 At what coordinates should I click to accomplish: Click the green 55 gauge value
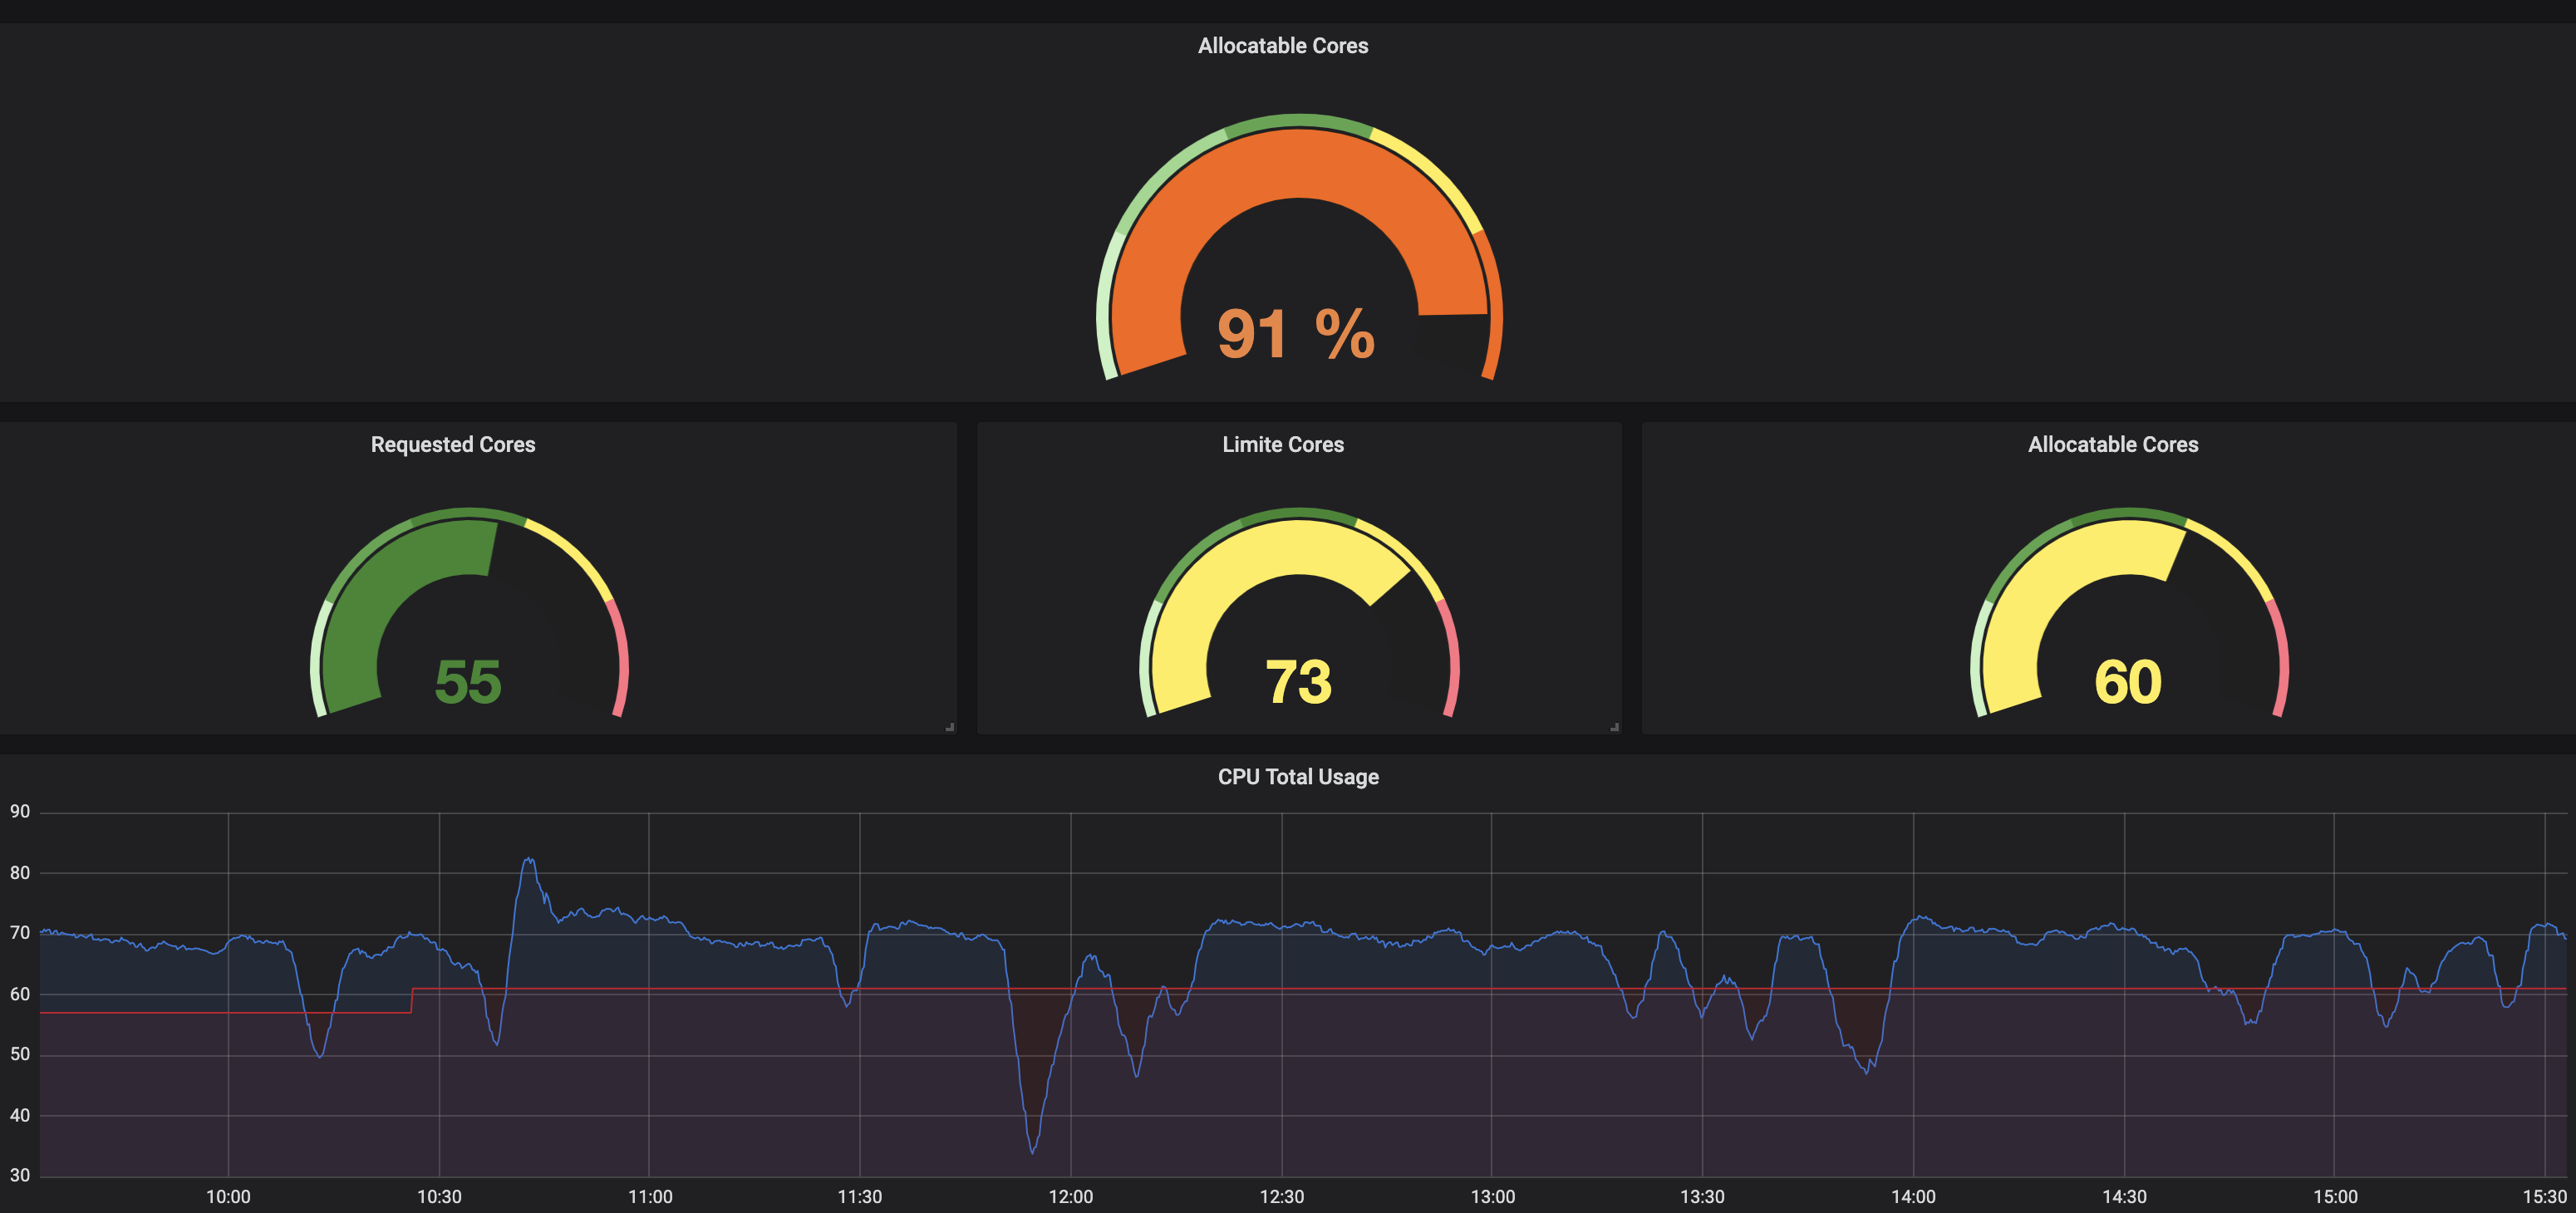tap(468, 682)
